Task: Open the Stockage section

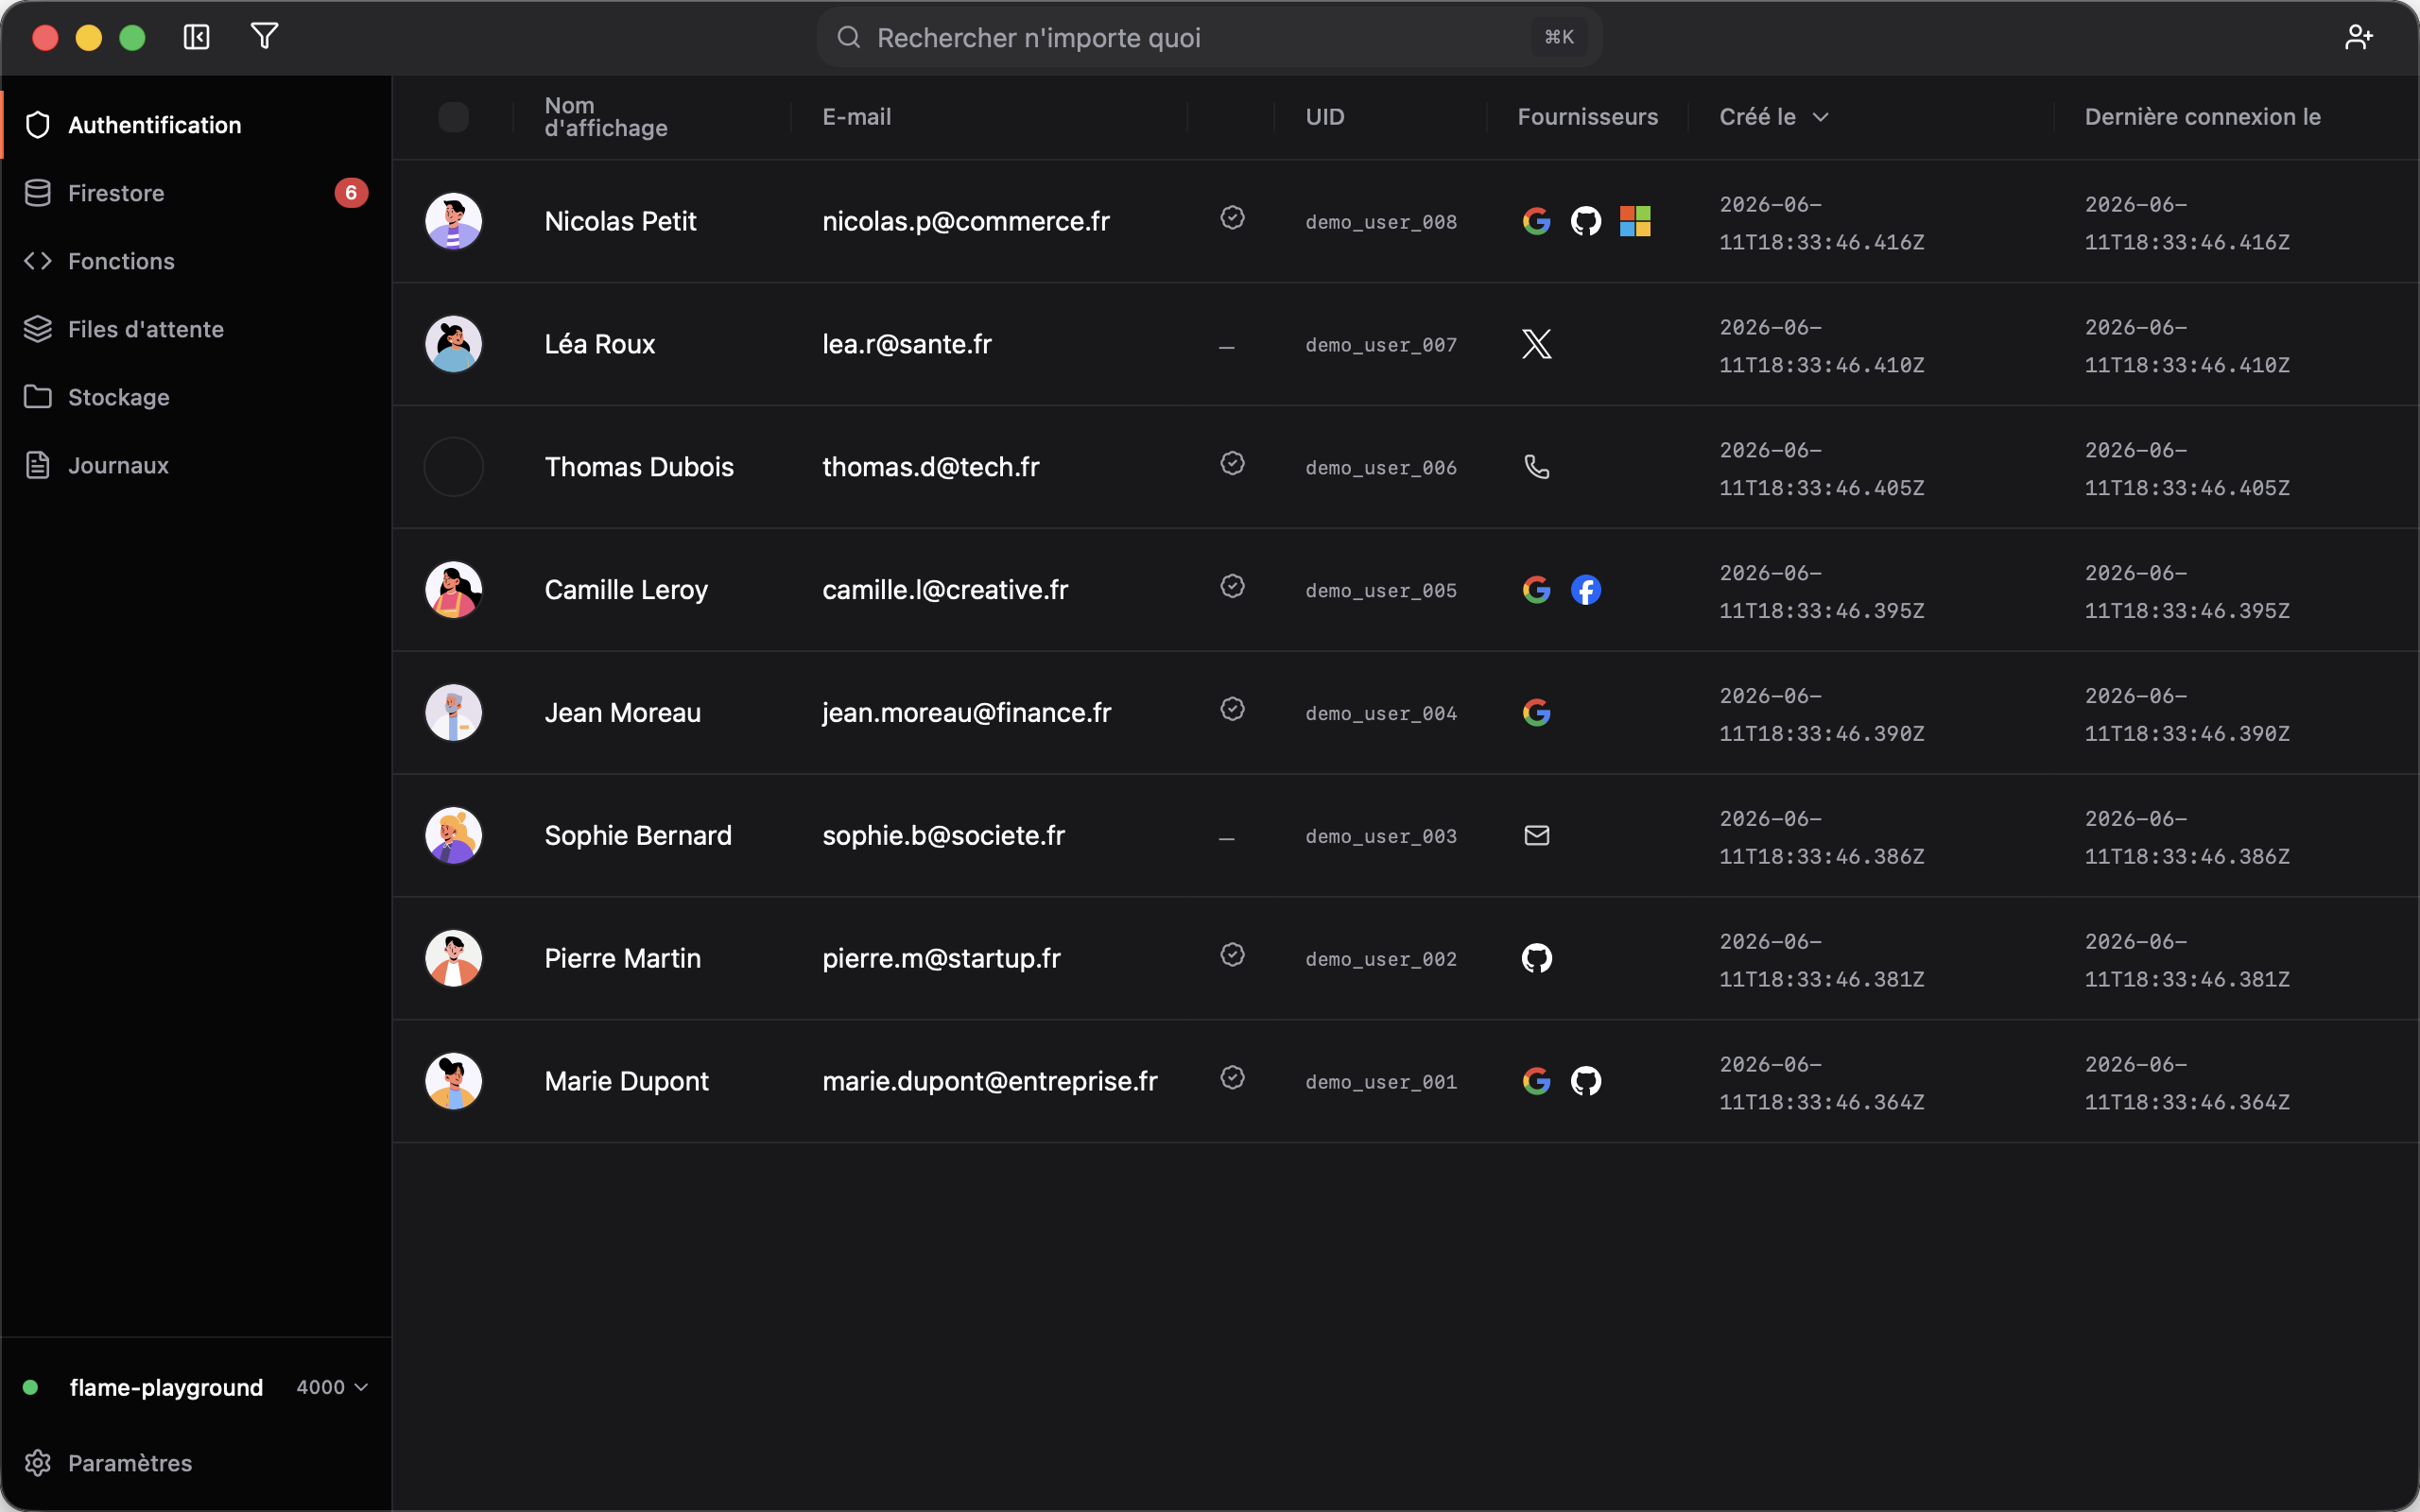Action: pos(196,397)
